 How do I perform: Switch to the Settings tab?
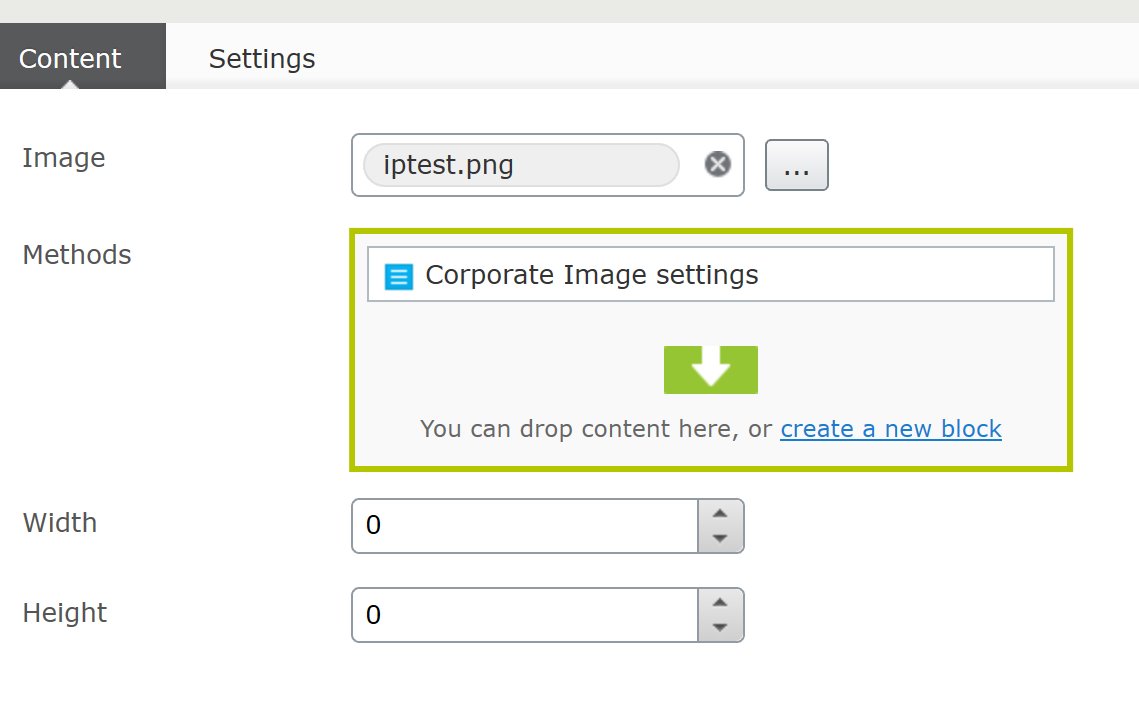(261, 59)
